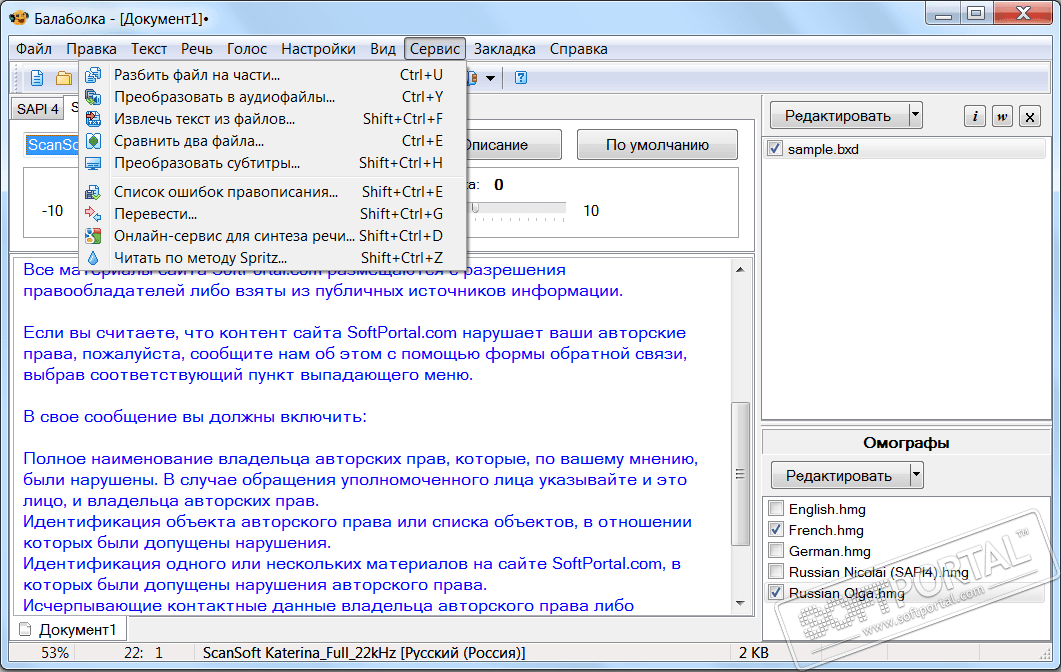The height and width of the screenshot is (672, 1061).
Task: Click the translate arrows icon
Action: tap(93, 214)
